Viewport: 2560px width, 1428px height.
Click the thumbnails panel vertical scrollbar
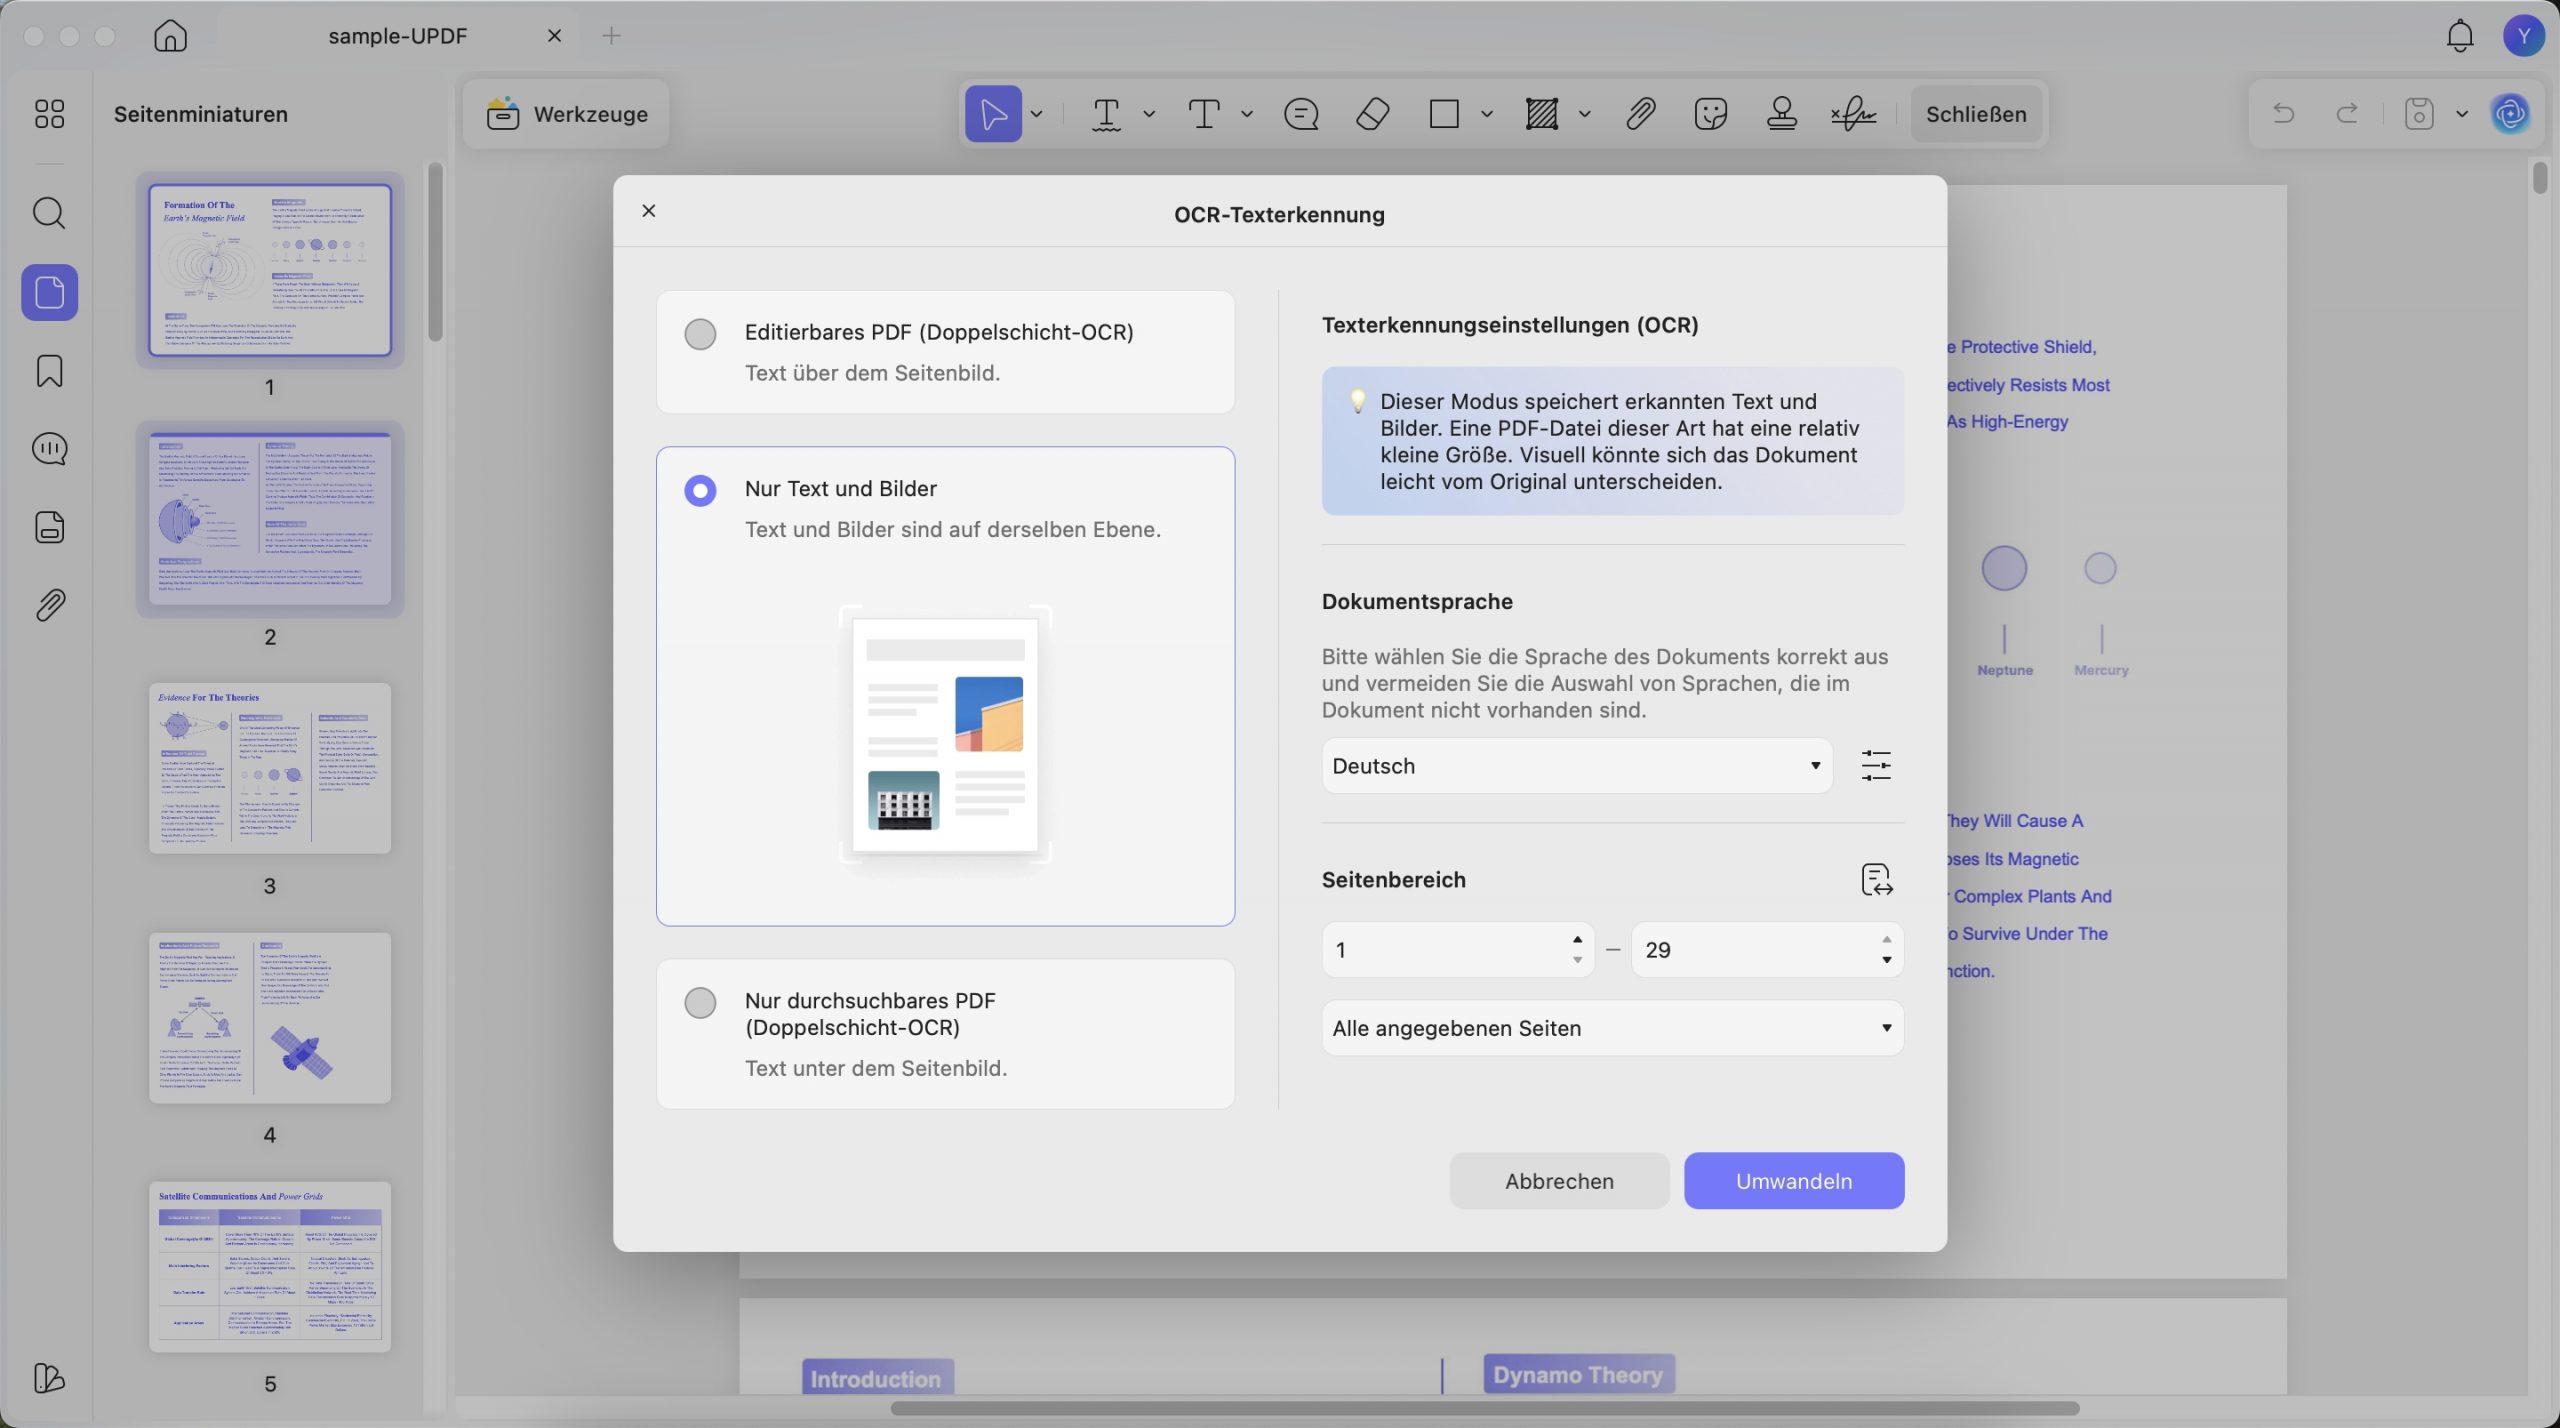[x=435, y=252]
